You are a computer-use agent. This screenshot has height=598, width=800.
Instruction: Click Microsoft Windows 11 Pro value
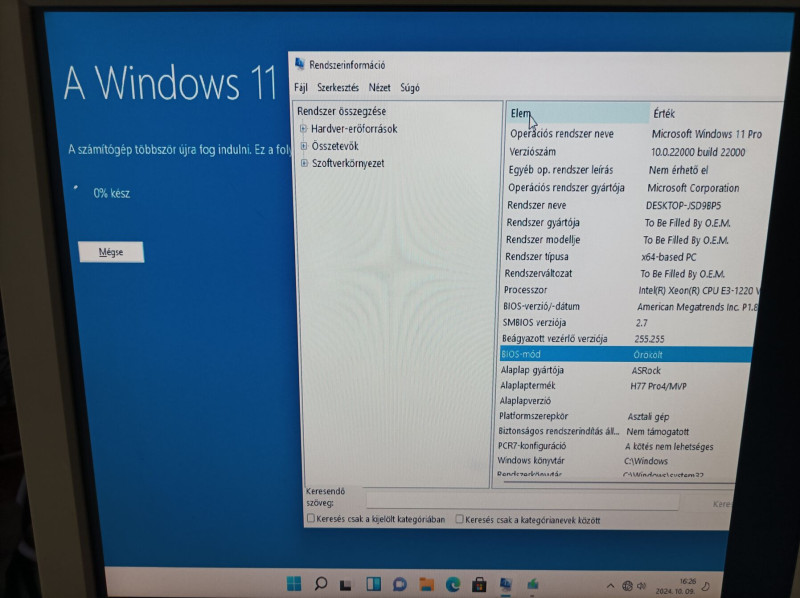(x=707, y=134)
